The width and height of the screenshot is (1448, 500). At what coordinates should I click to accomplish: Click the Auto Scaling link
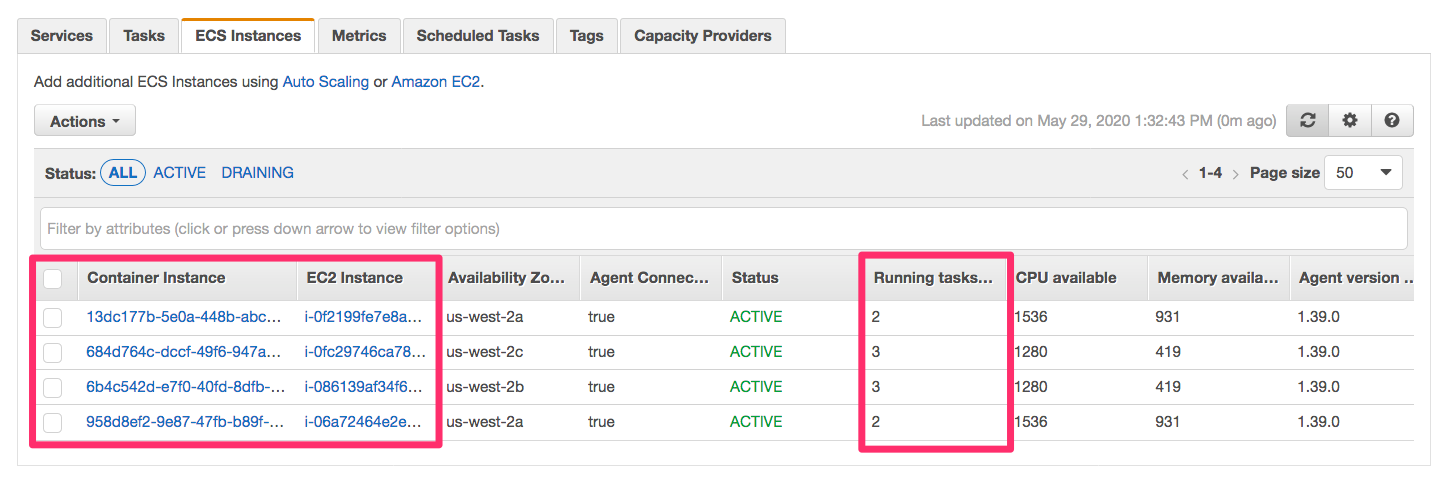tap(325, 82)
